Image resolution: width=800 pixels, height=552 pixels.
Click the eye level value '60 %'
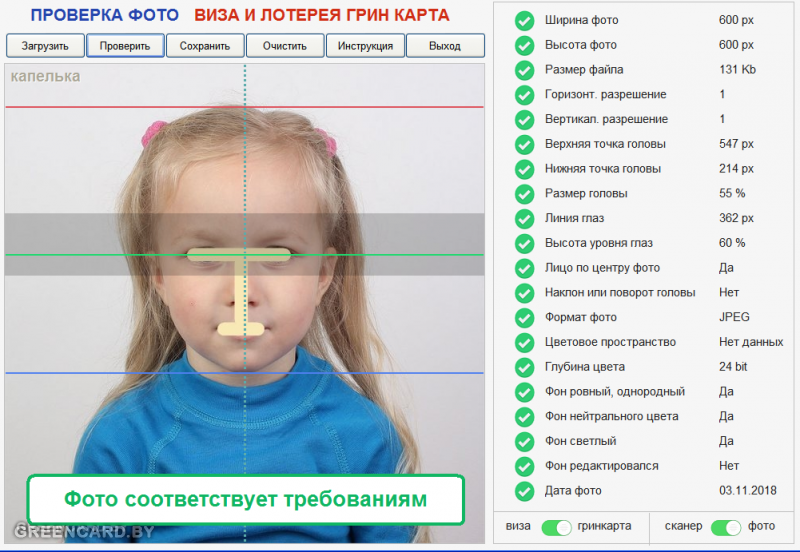coord(732,243)
